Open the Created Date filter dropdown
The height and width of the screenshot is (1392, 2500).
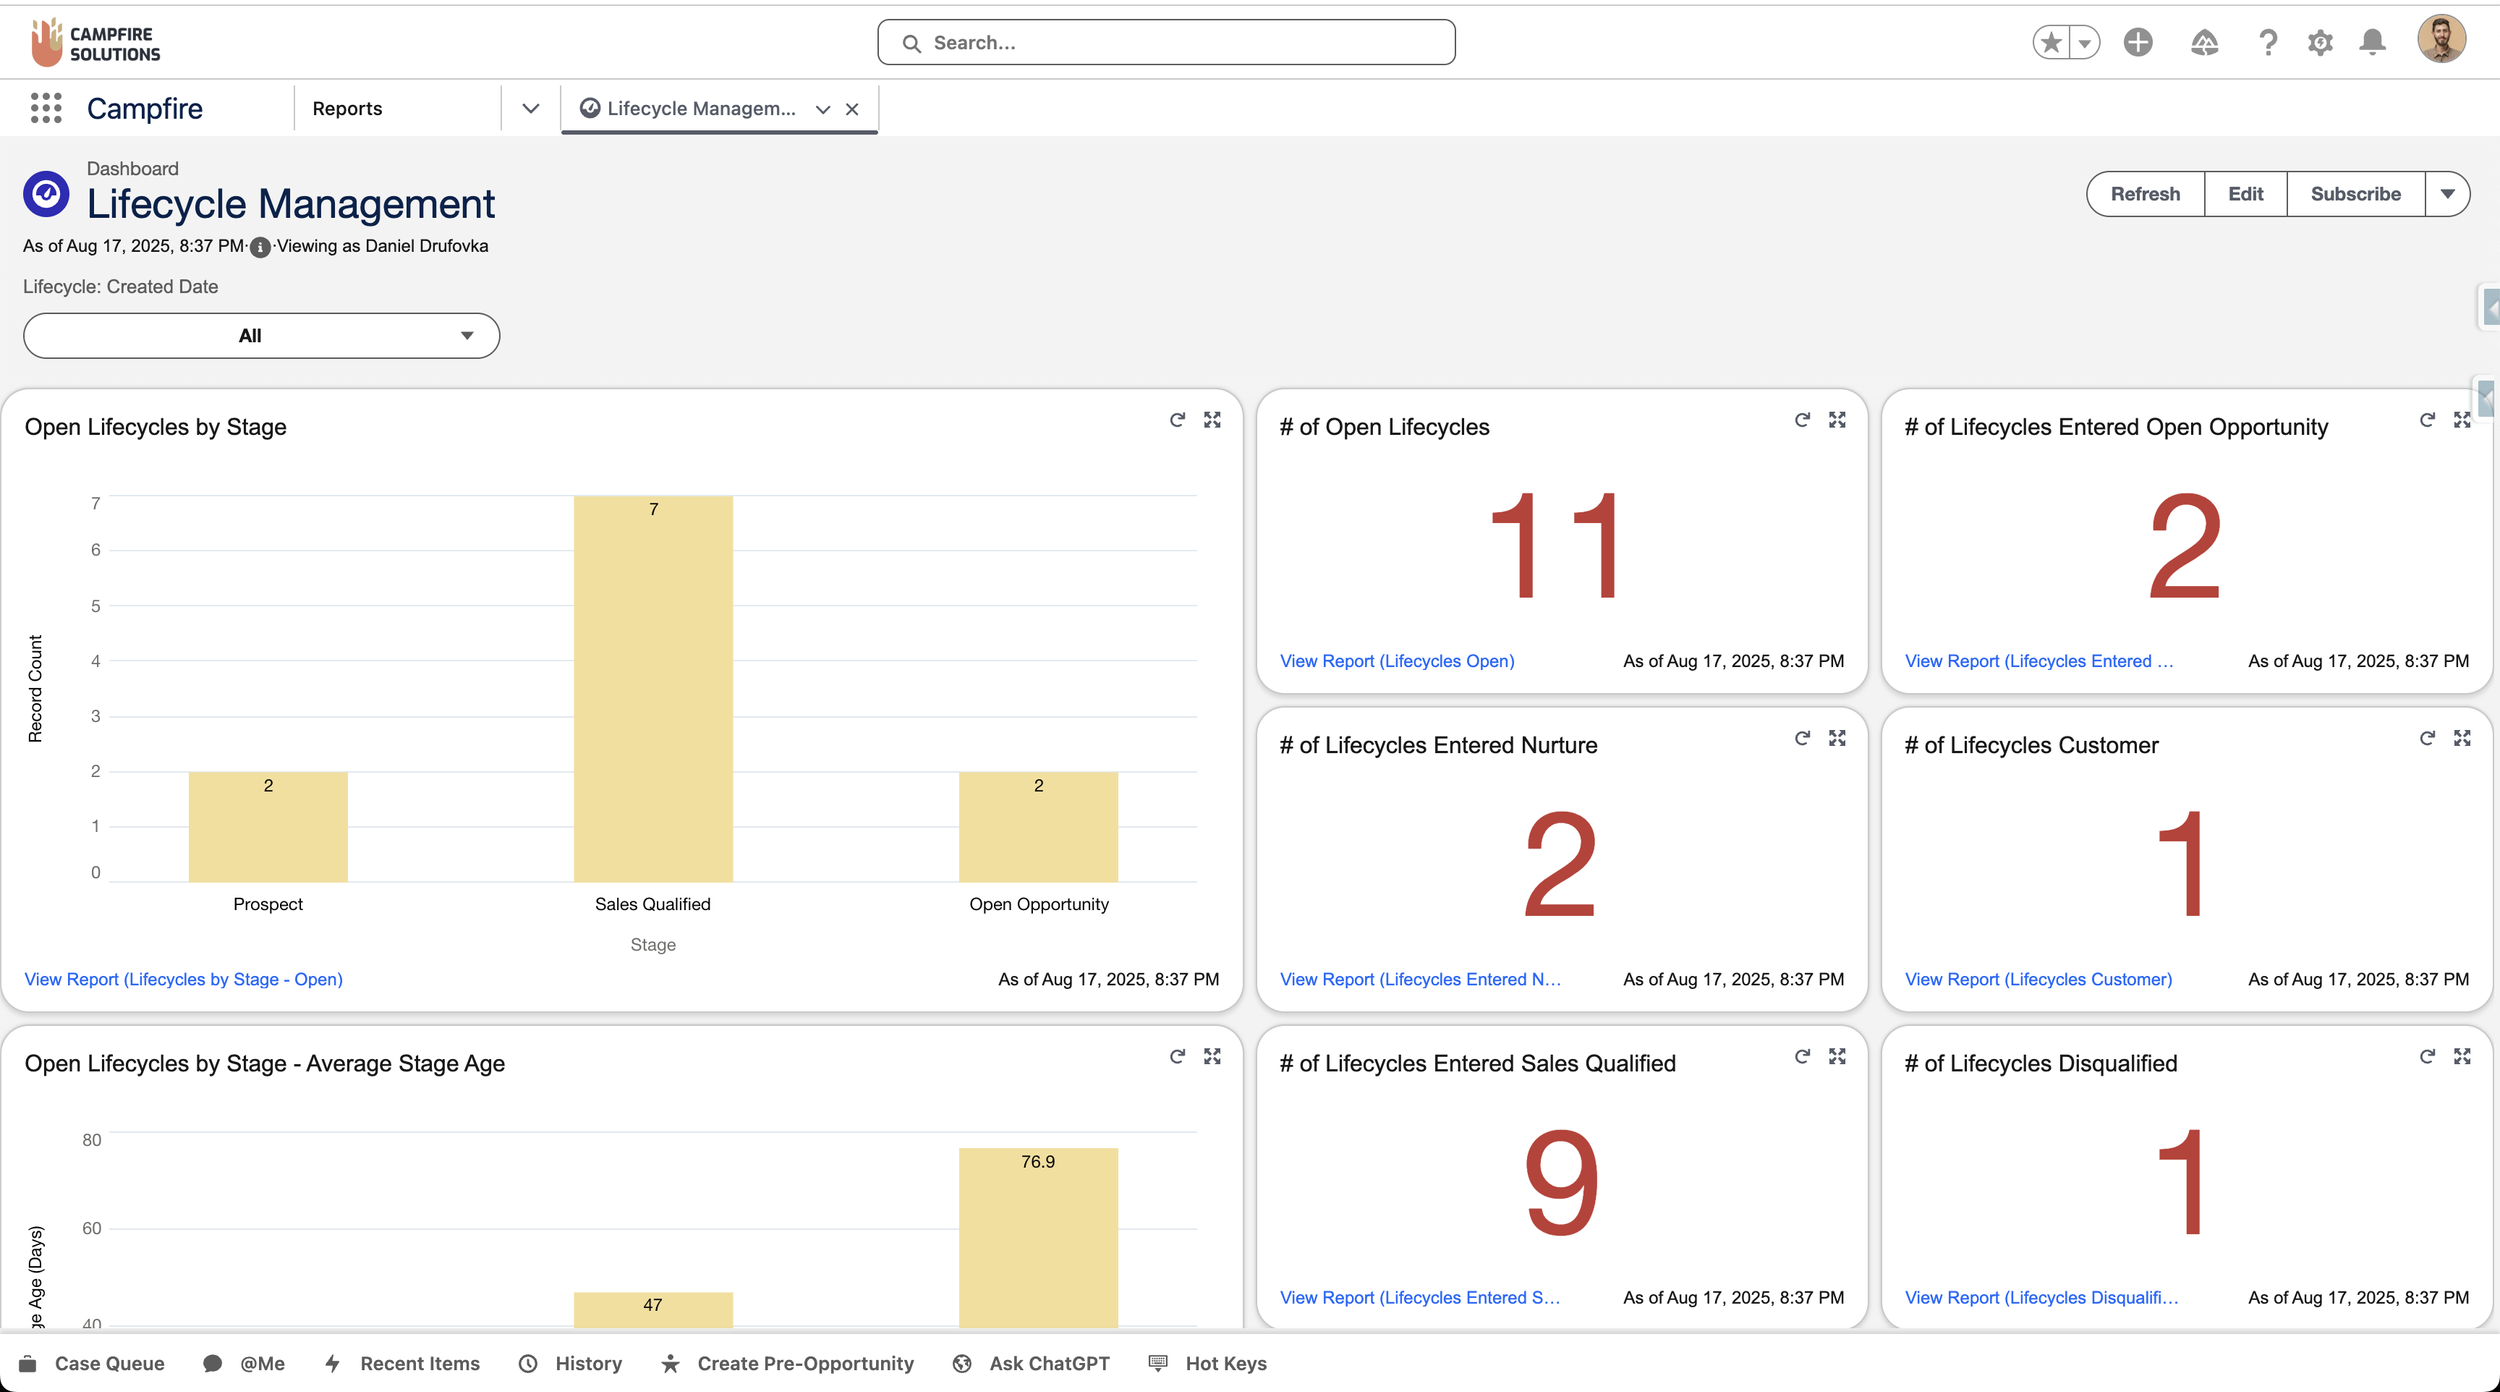261,336
